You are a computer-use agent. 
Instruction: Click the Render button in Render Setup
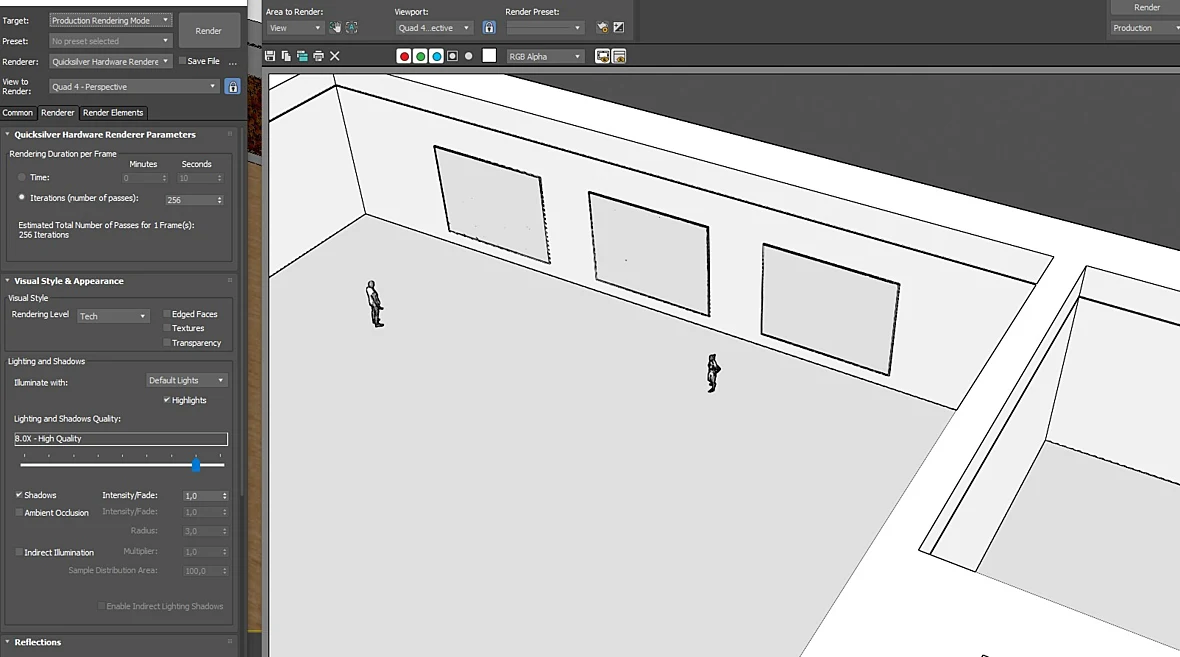[208, 31]
